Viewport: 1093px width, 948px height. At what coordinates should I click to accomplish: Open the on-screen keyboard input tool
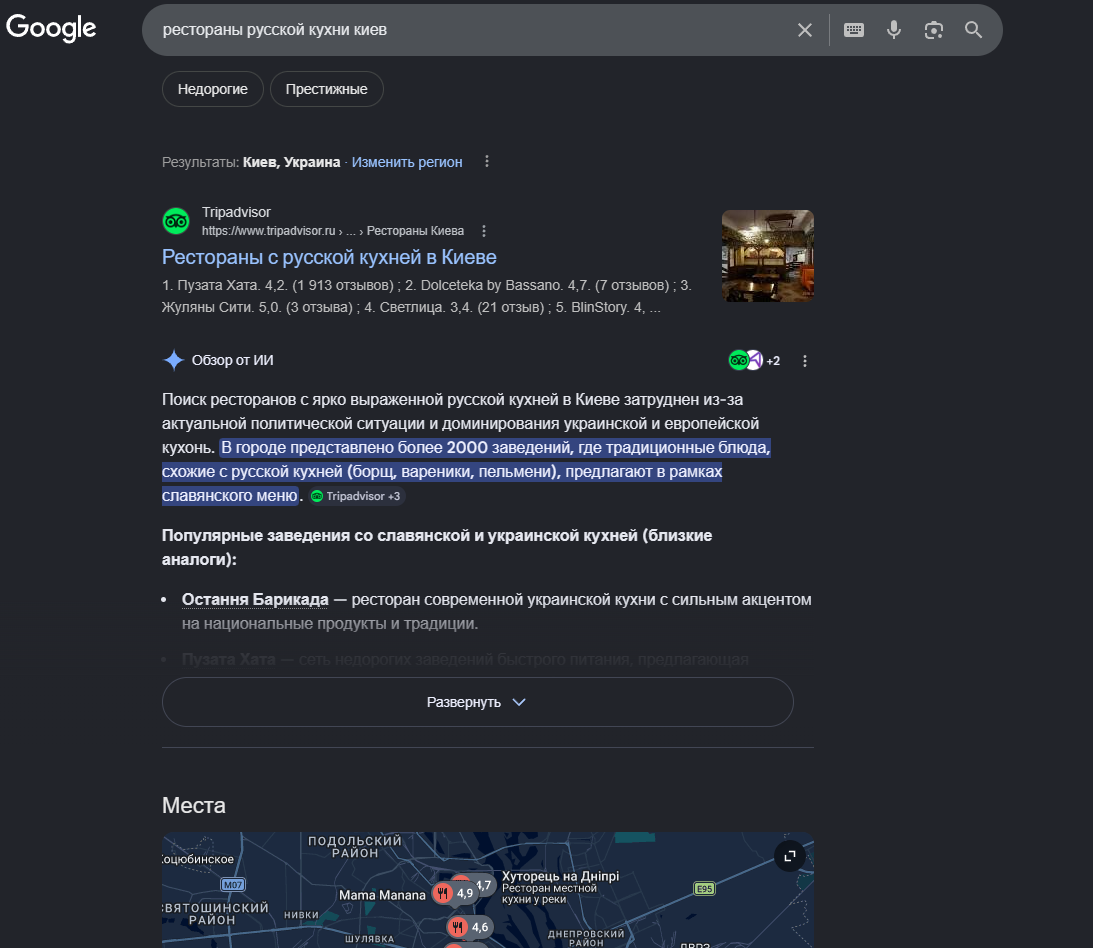tap(853, 30)
